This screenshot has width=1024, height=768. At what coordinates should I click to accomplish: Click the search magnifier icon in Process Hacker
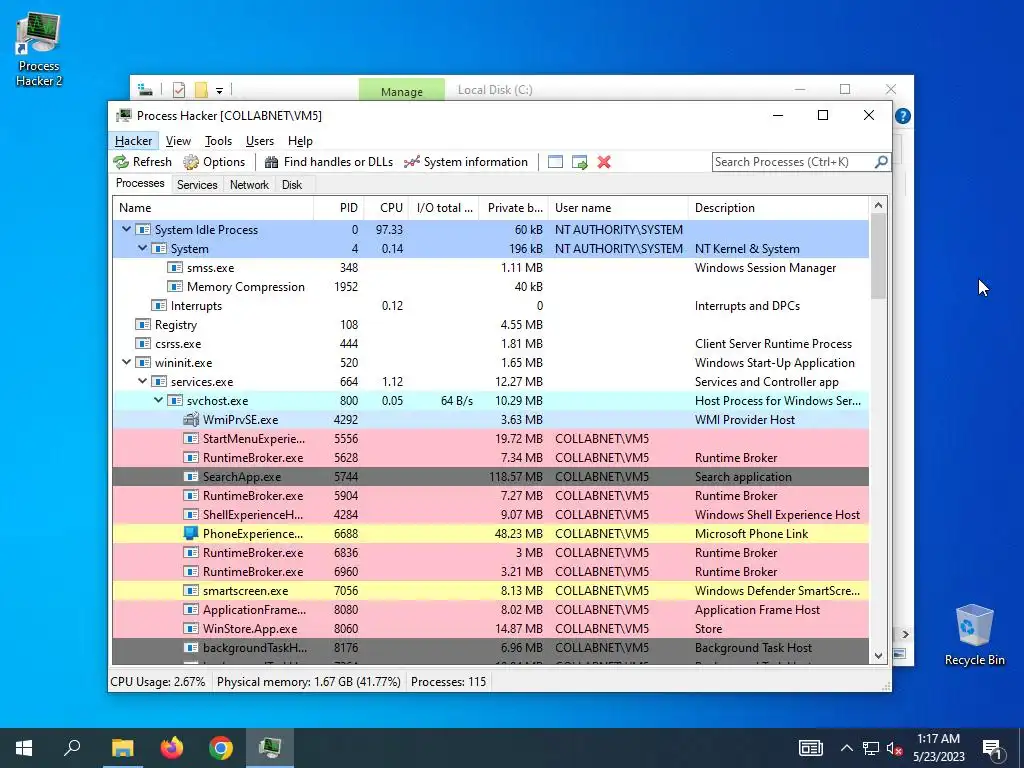[x=881, y=161]
